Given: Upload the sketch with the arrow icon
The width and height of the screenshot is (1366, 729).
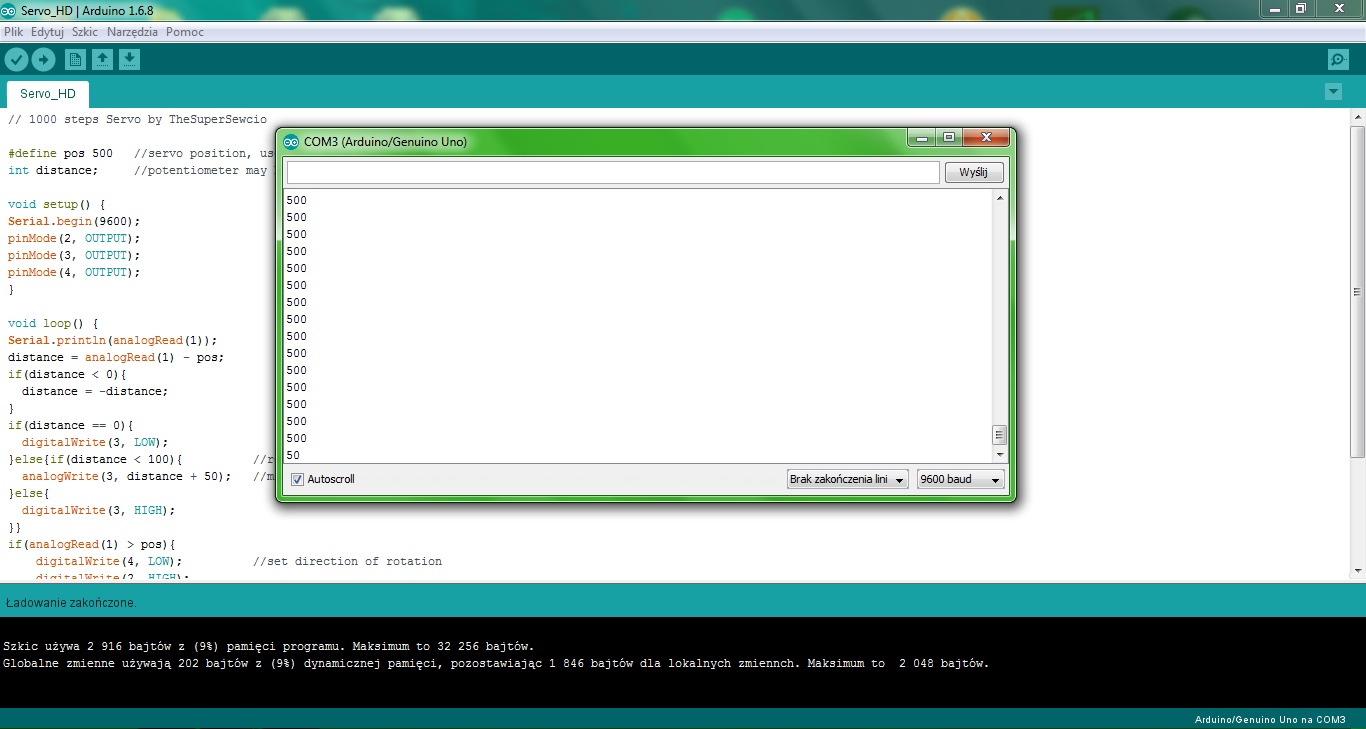Looking at the screenshot, I should 43,60.
